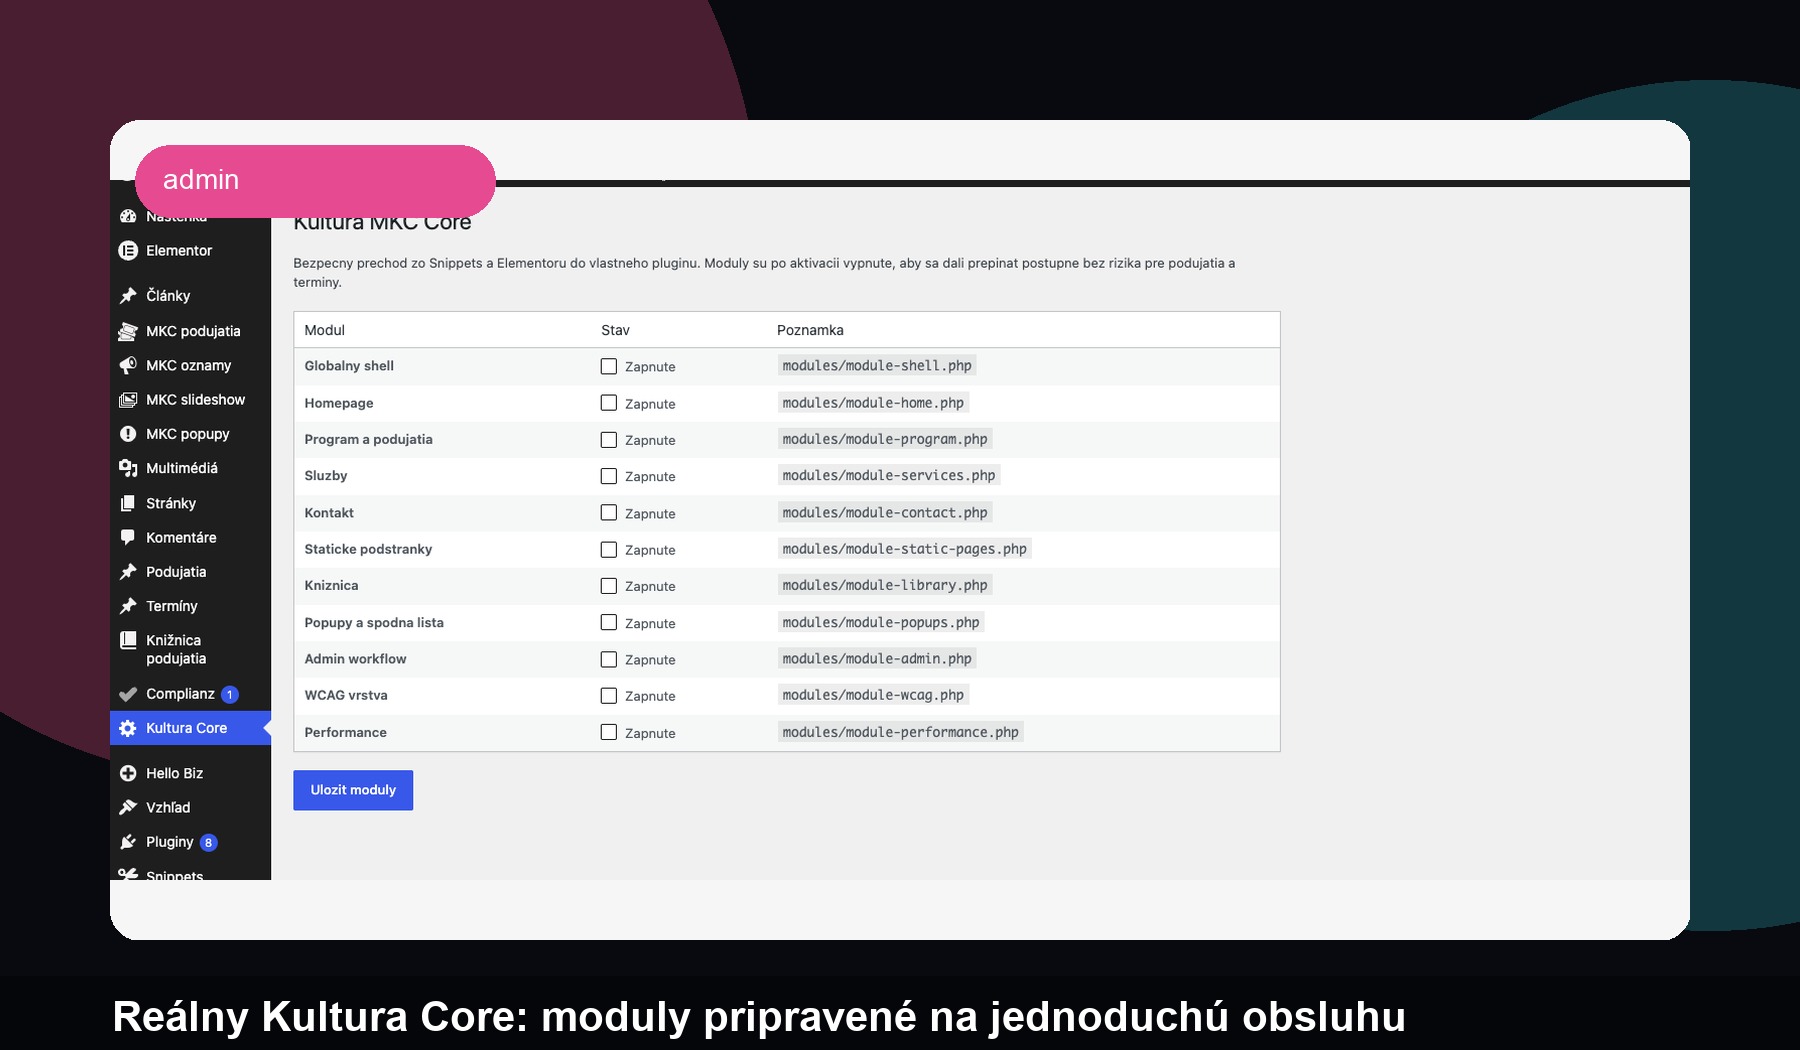Click modules/module-static-pages.php path text

[905, 549]
